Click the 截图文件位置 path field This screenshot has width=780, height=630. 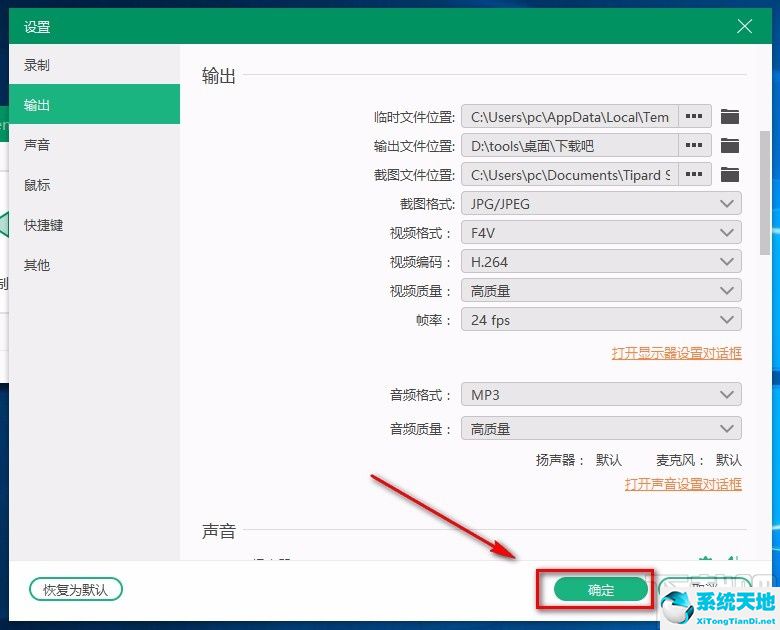coord(570,174)
